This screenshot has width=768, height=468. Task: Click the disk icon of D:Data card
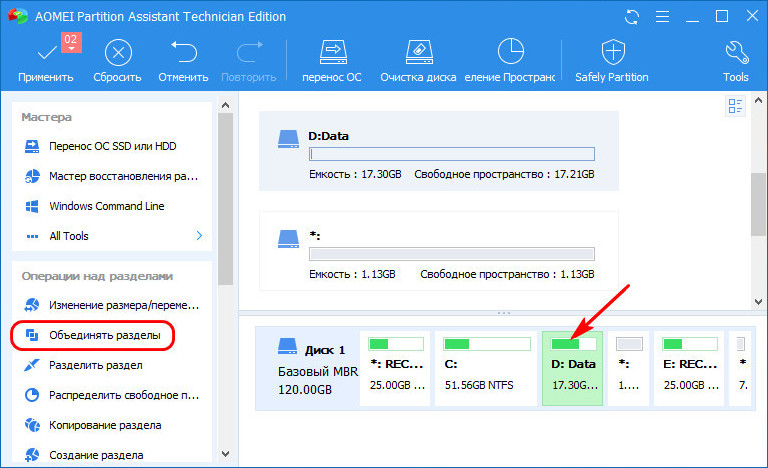288,139
